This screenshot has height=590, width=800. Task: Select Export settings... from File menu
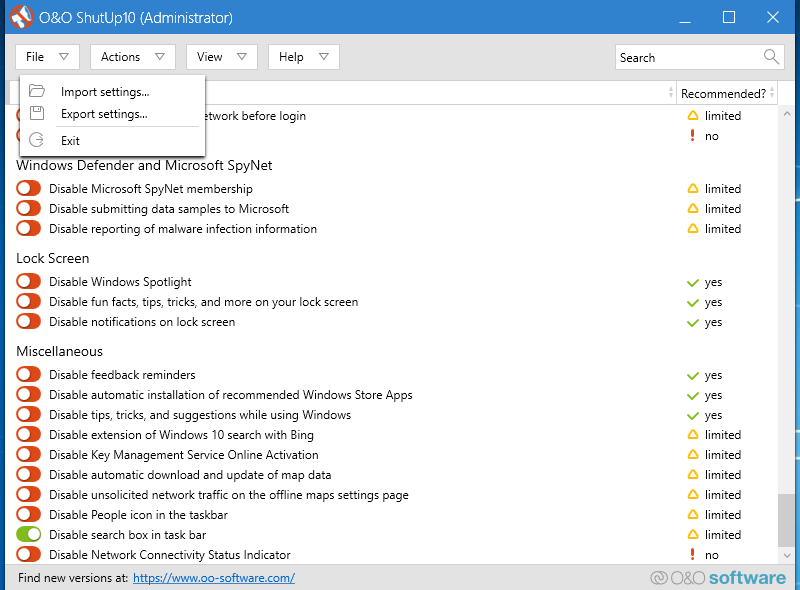click(x=112, y=113)
